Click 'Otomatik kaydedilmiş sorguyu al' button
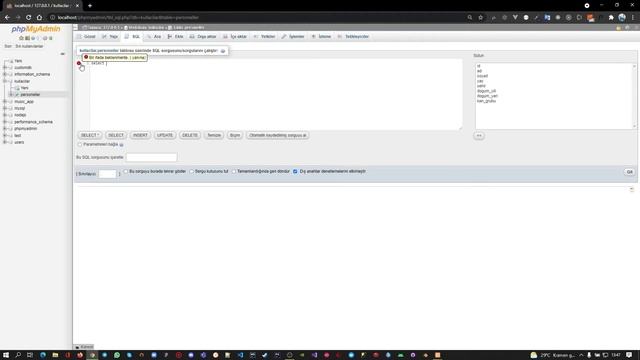The width and height of the screenshot is (640, 360). click(278, 136)
